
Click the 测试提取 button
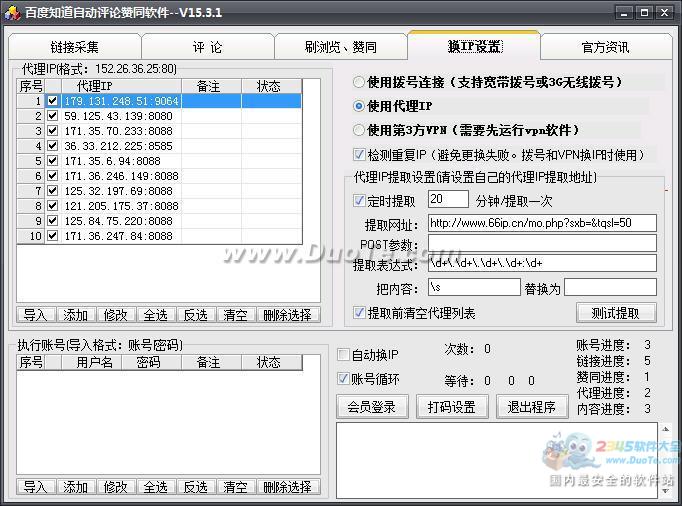(616, 313)
